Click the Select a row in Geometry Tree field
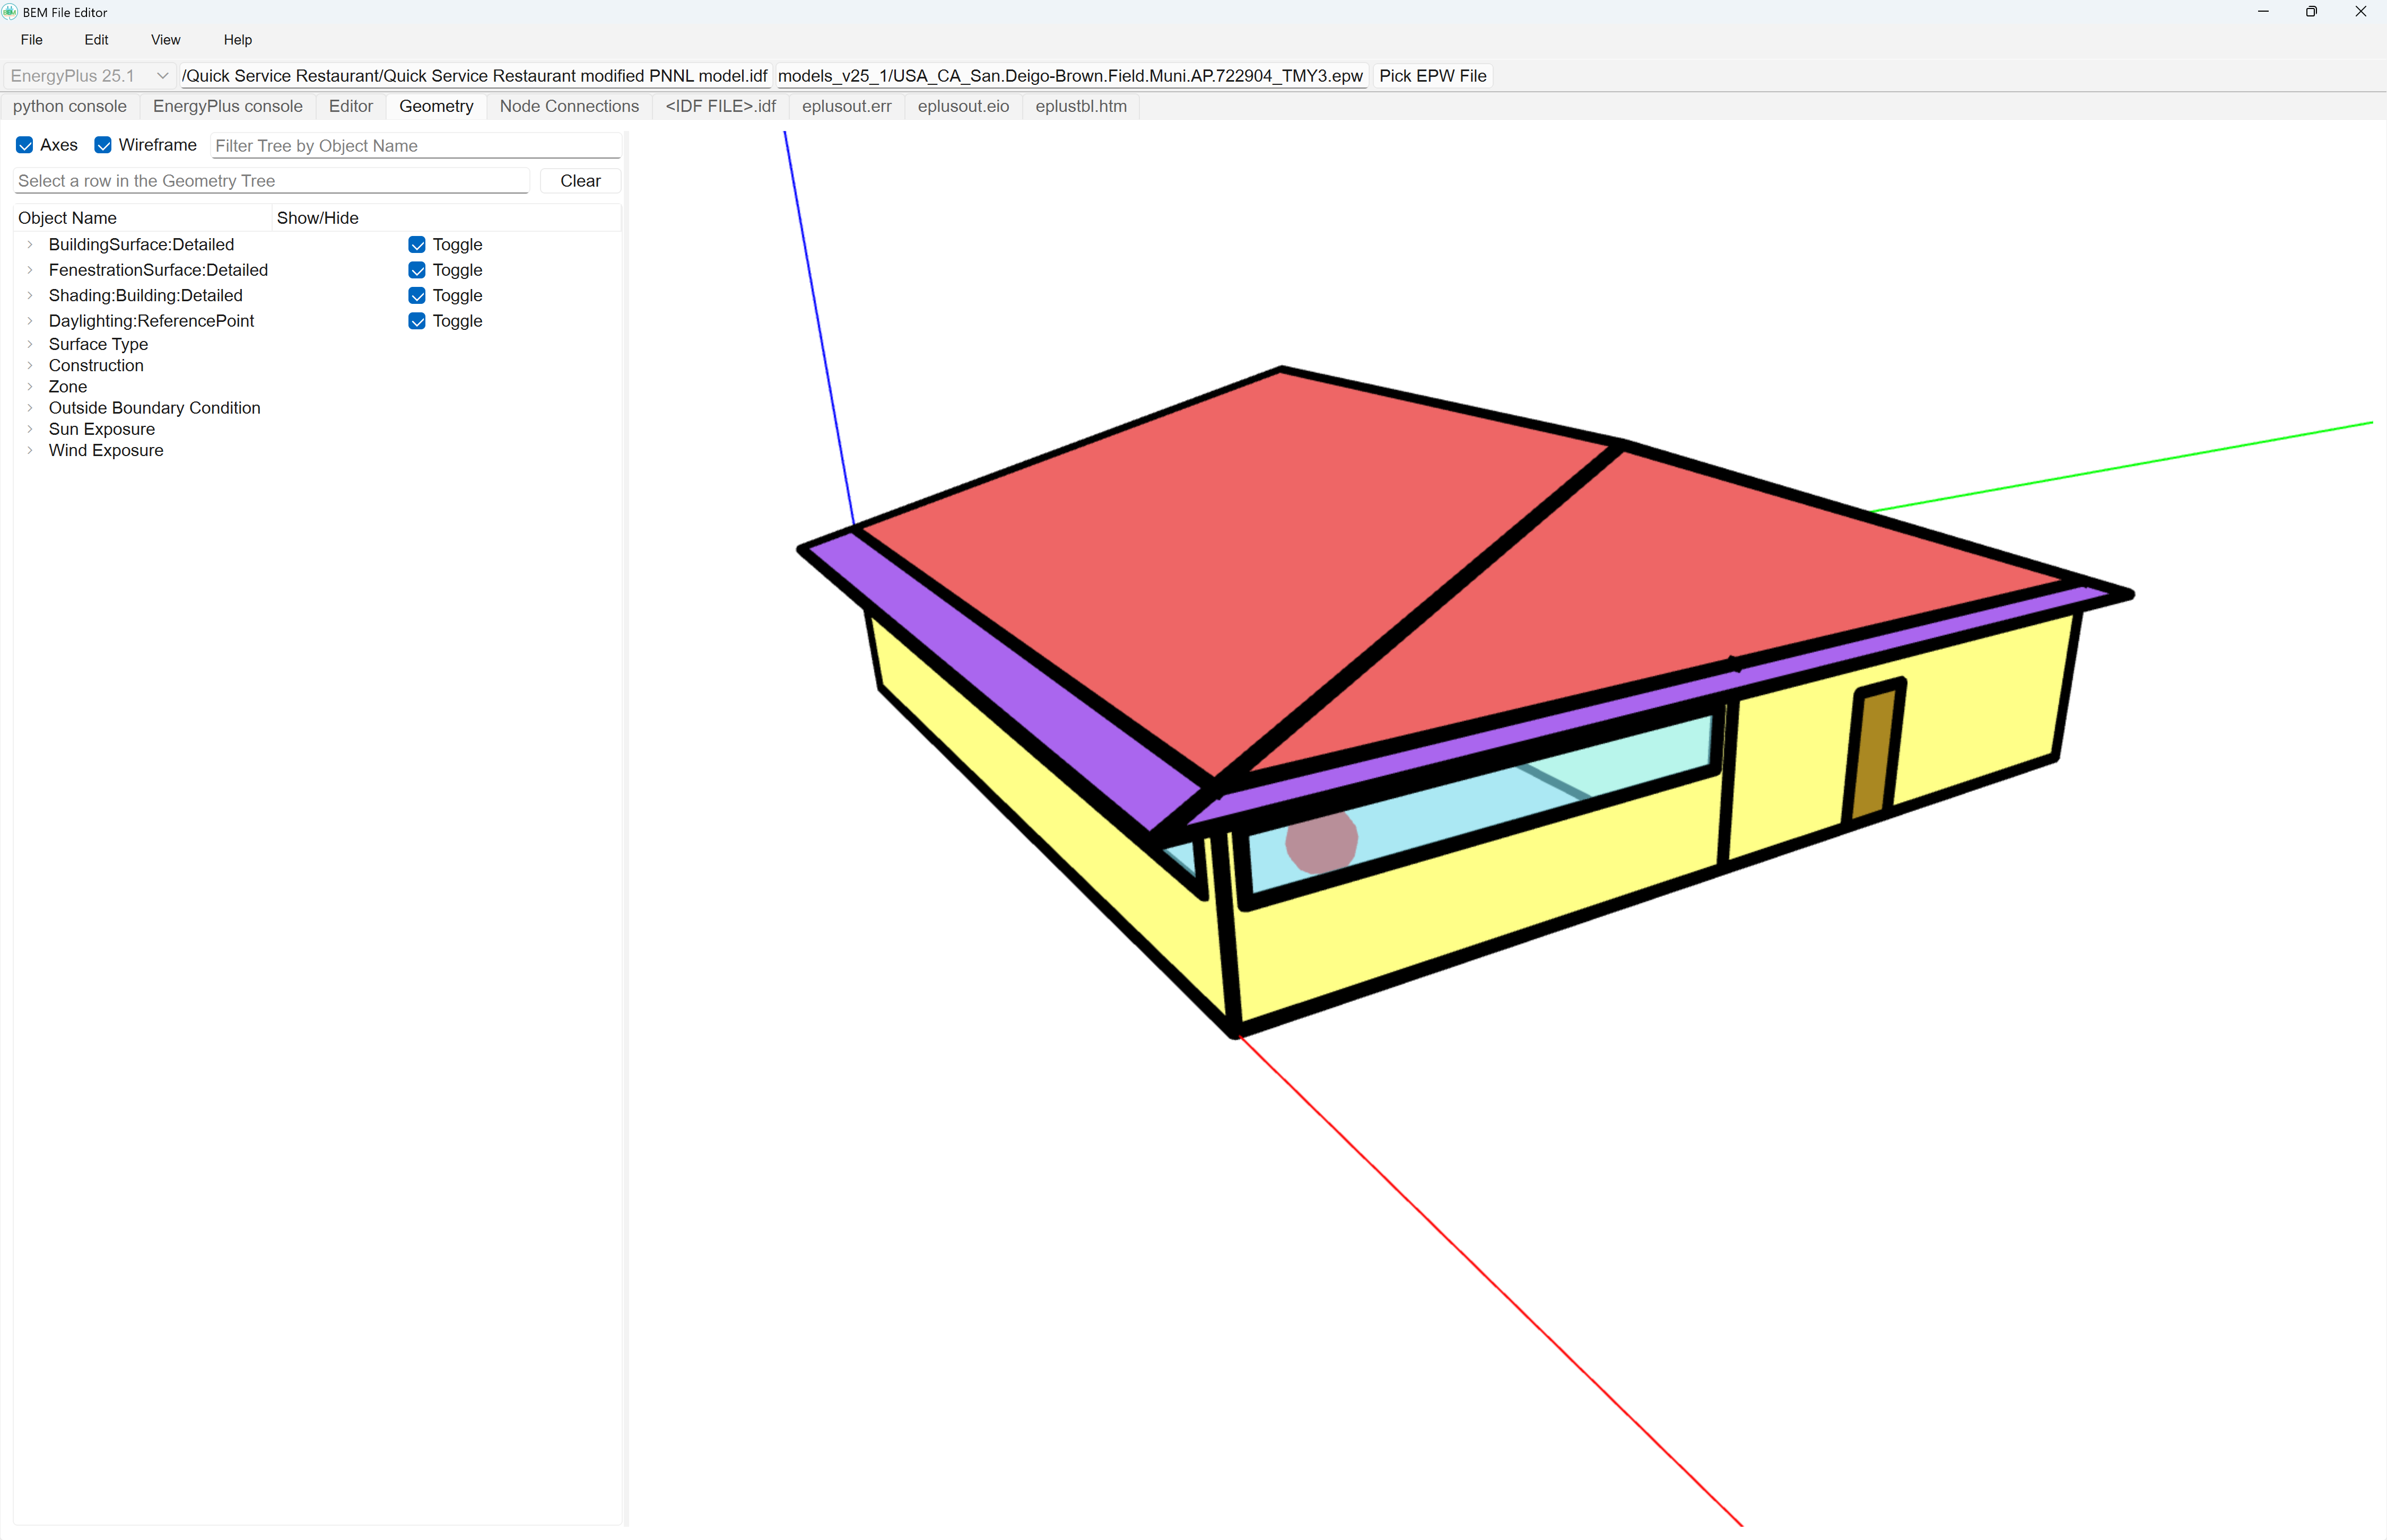Viewport: 2387px width, 1540px height. pyautogui.click(x=271, y=181)
